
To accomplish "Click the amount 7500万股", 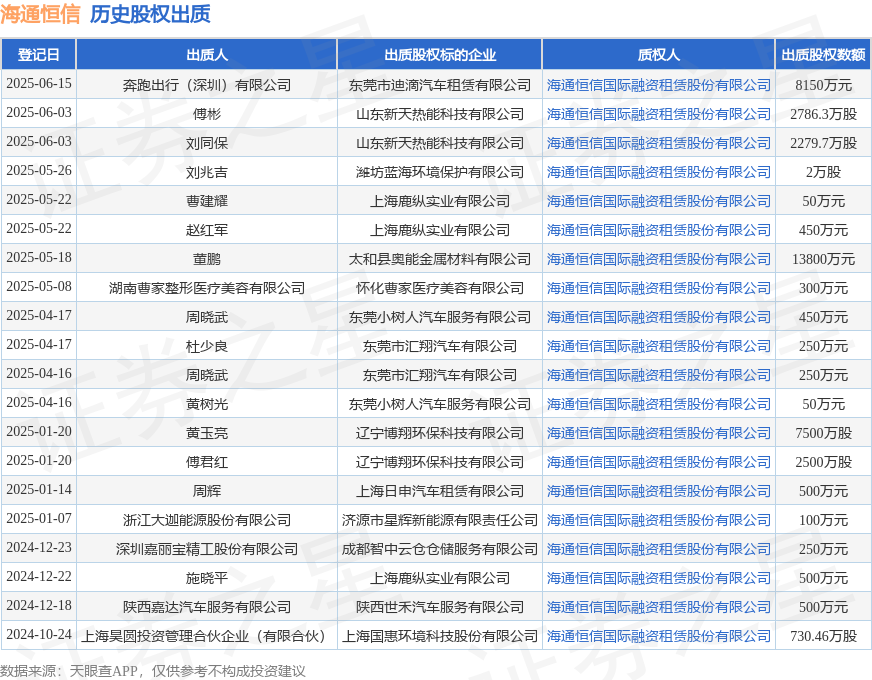I will pyautogui.click(x=823, y=433).
